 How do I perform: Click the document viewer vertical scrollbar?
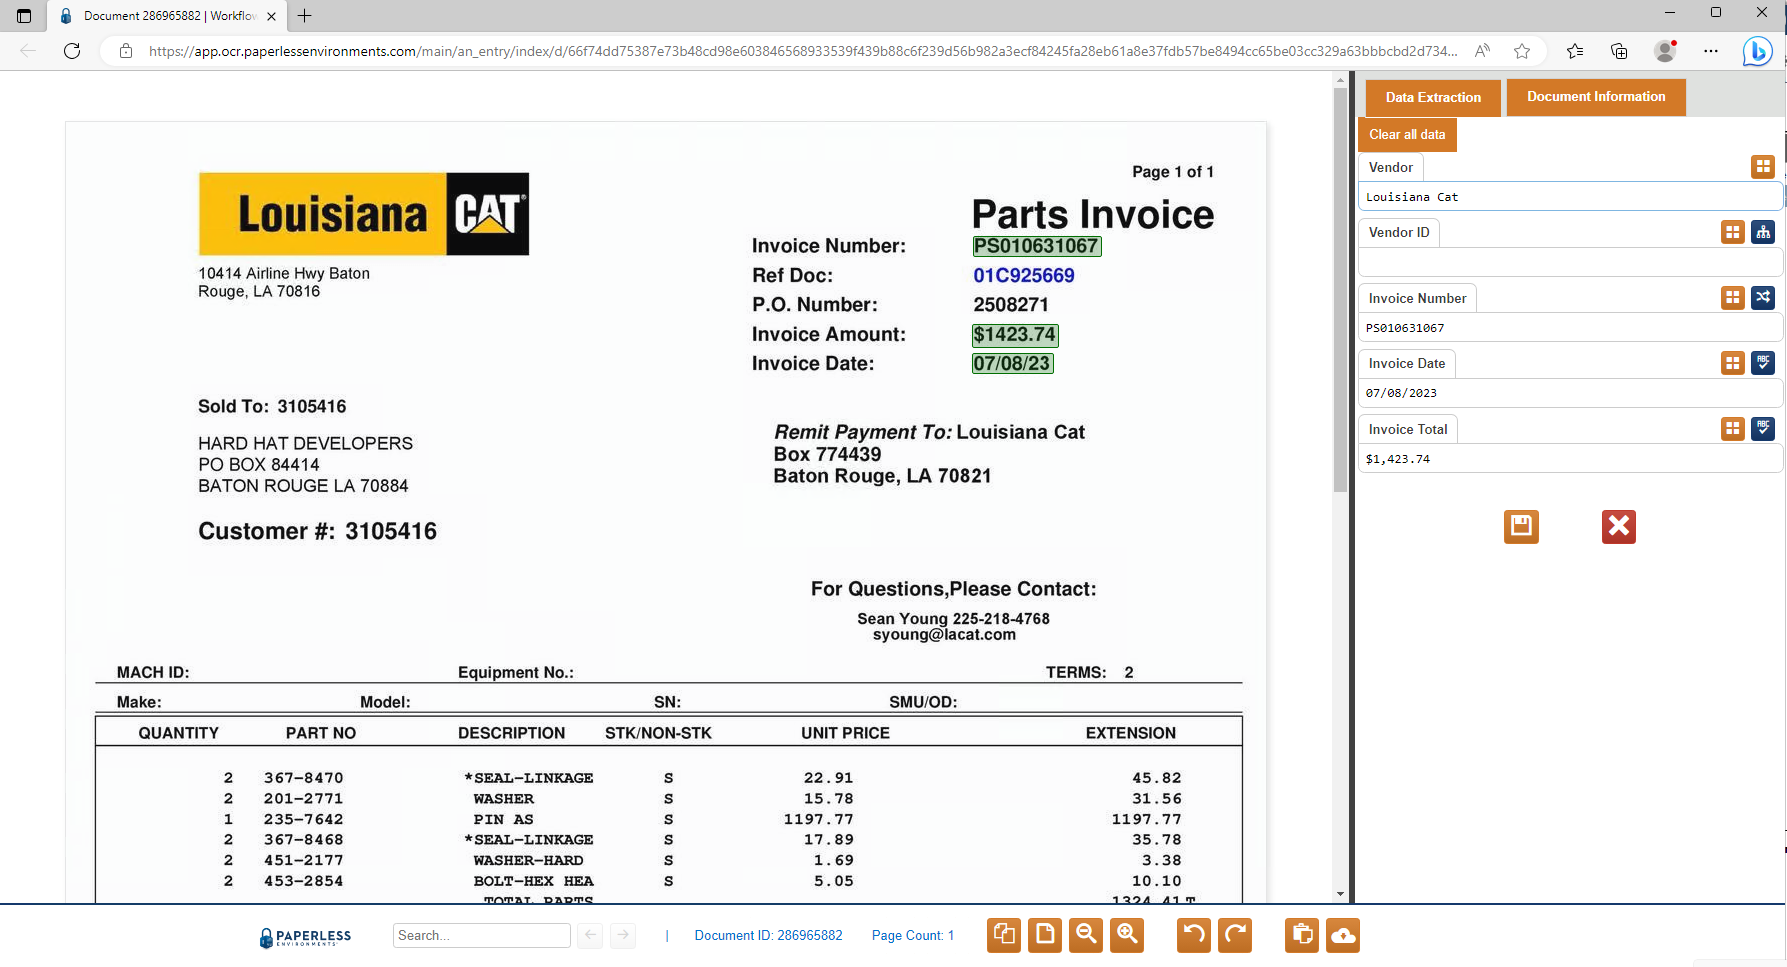pos(1340,290)
